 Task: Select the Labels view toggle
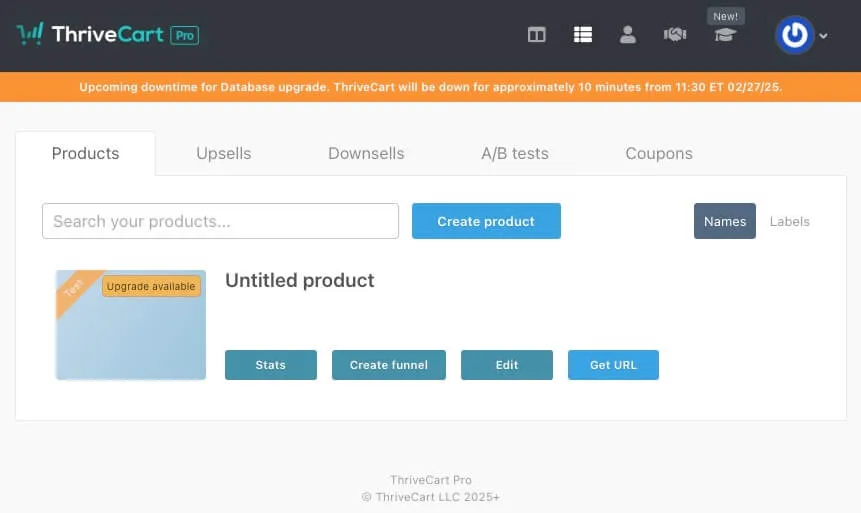[x=789, y=221]
